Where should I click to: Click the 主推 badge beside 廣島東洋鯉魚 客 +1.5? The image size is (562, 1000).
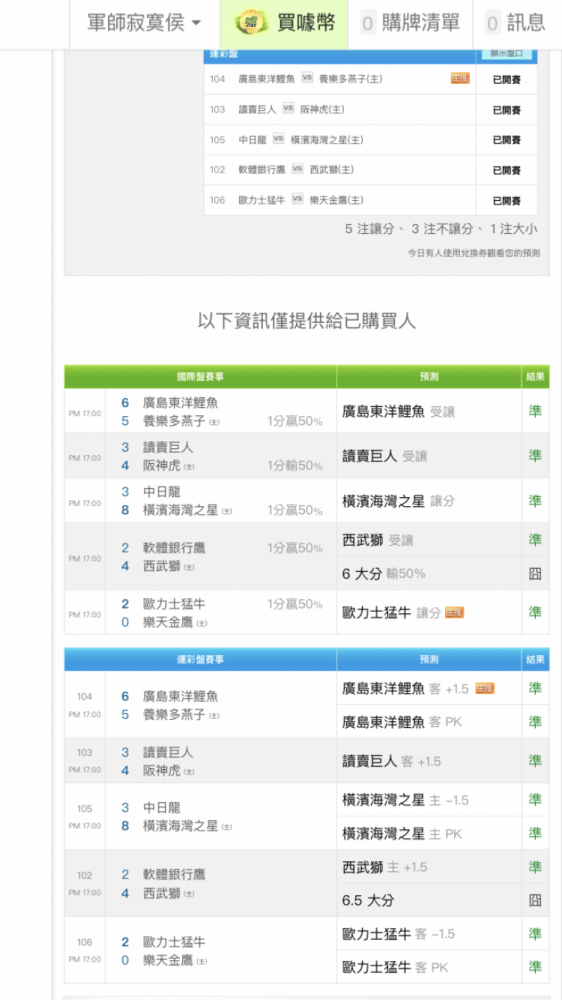(485, 688)
